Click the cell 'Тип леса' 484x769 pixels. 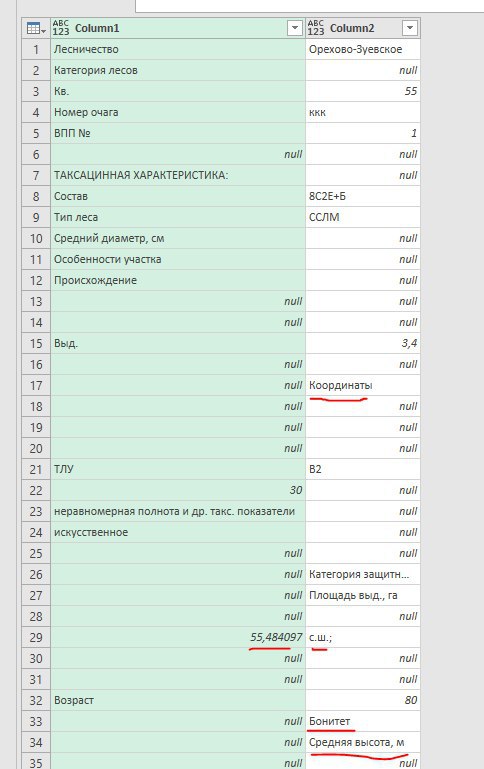[x=178, y=217]
